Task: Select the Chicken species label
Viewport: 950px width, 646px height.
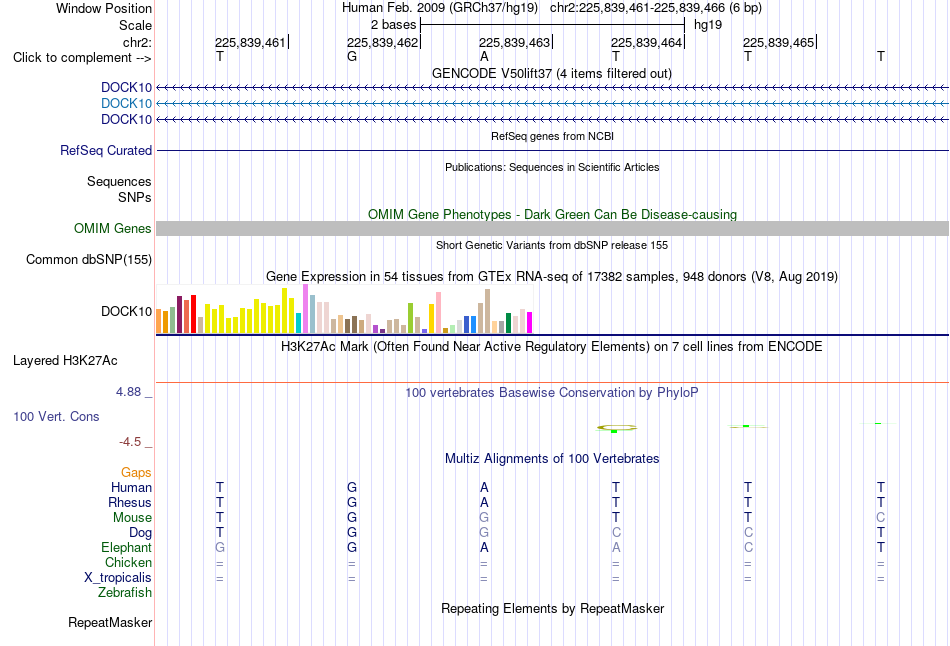Action: (128, 562)
